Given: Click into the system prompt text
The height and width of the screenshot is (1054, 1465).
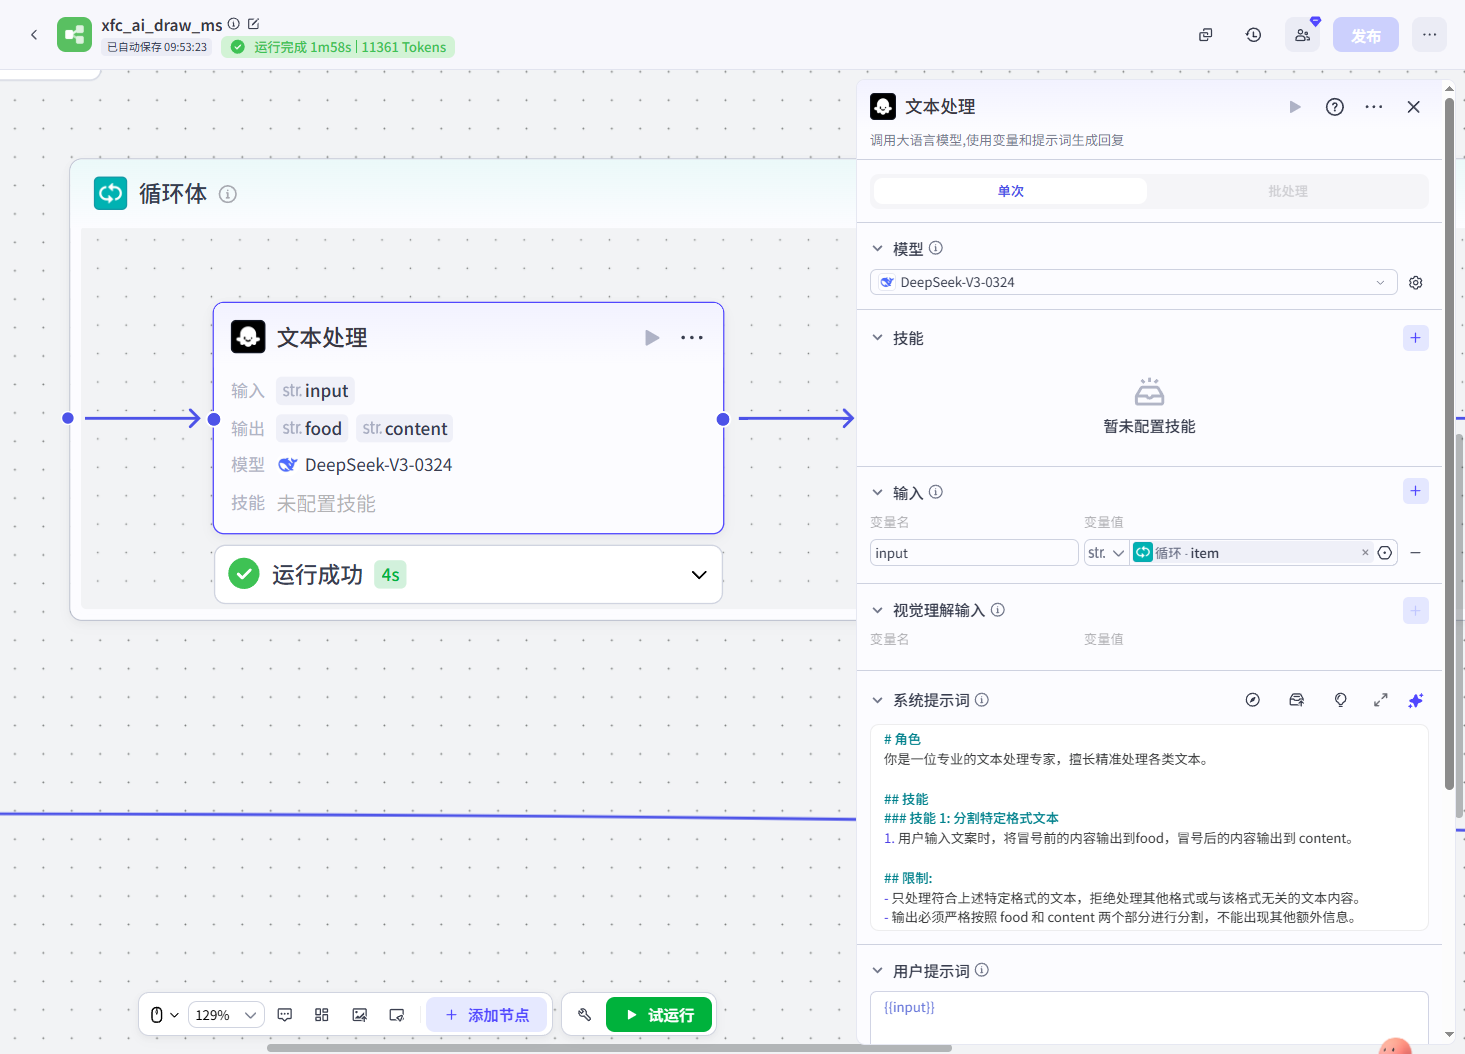Looking at the screenshot, I should tap(1149, 828).
